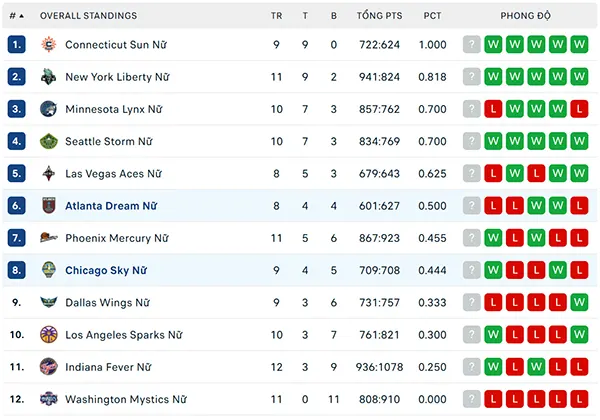Click the OVERALL STANDINGS header
600x420 pixels.
coord(88,16)
